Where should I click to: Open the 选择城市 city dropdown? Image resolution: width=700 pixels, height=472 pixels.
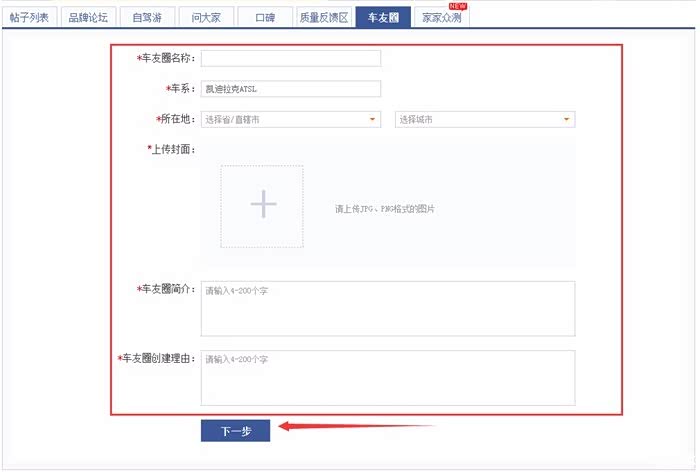click(x=485, y=120)
